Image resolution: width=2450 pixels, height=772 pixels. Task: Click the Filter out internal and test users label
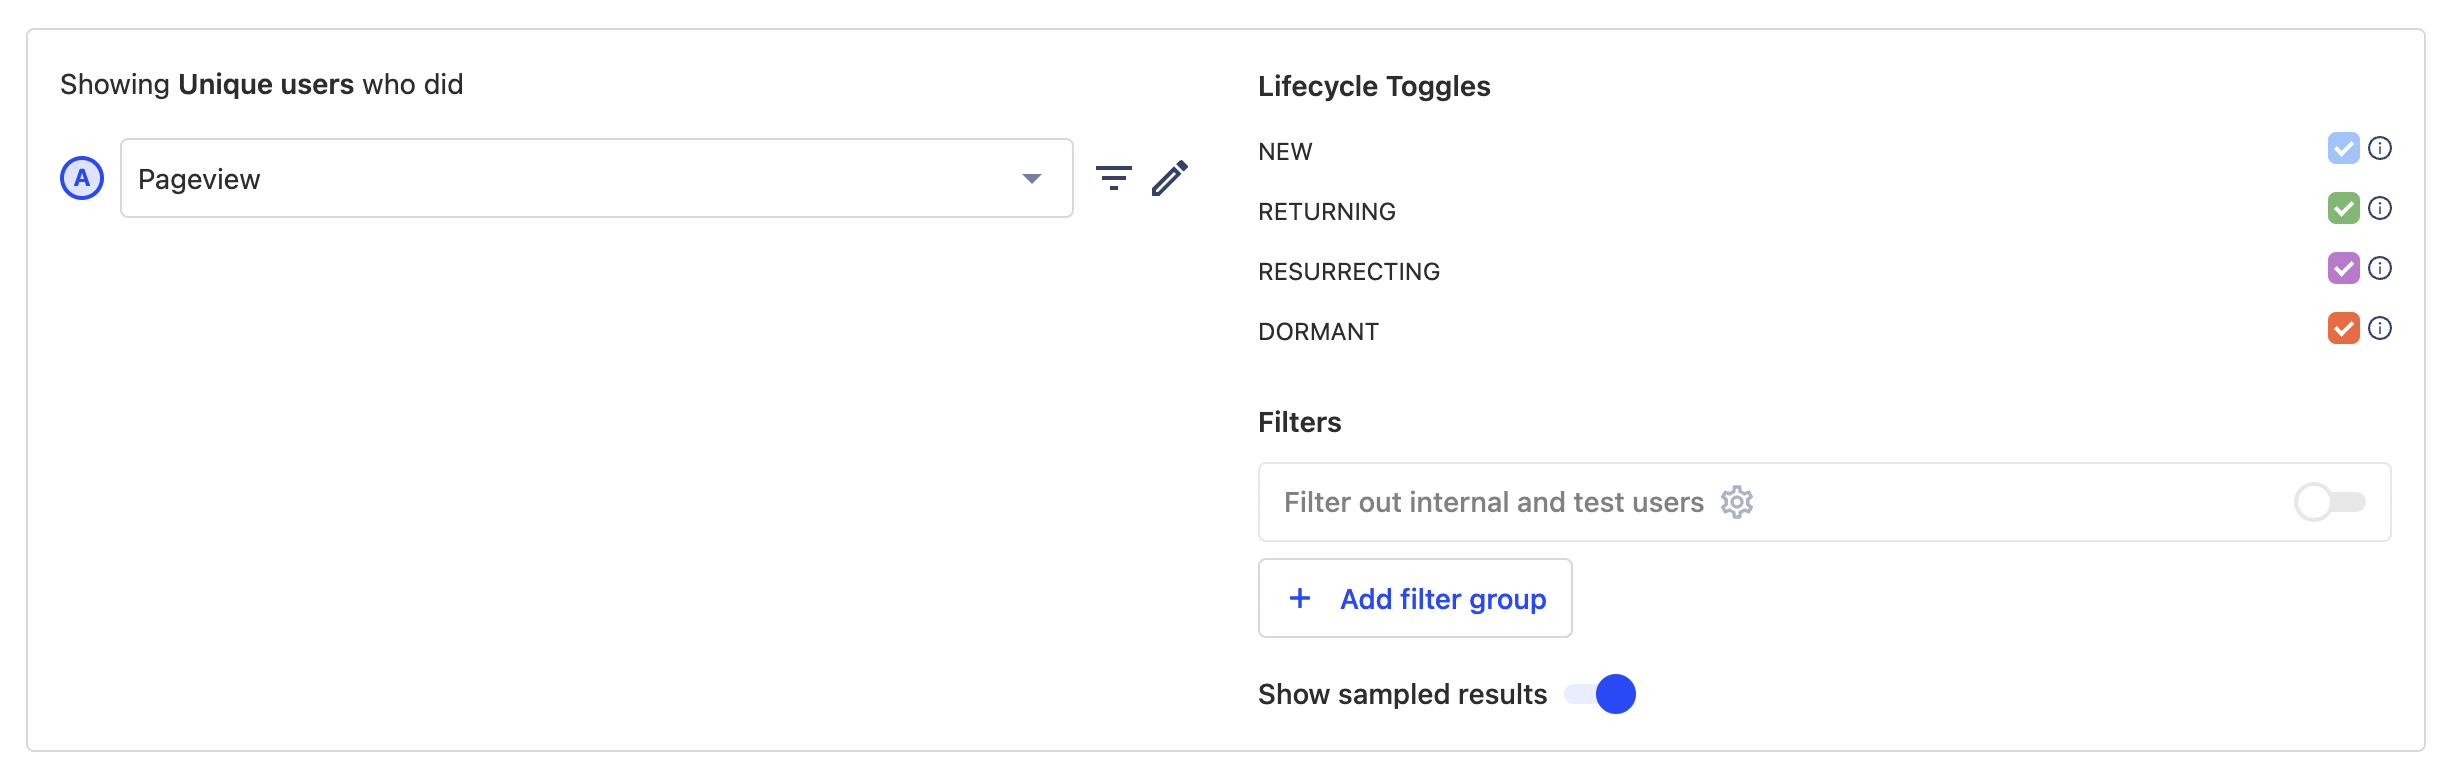pyautogui.click(x=1493, y=502)
